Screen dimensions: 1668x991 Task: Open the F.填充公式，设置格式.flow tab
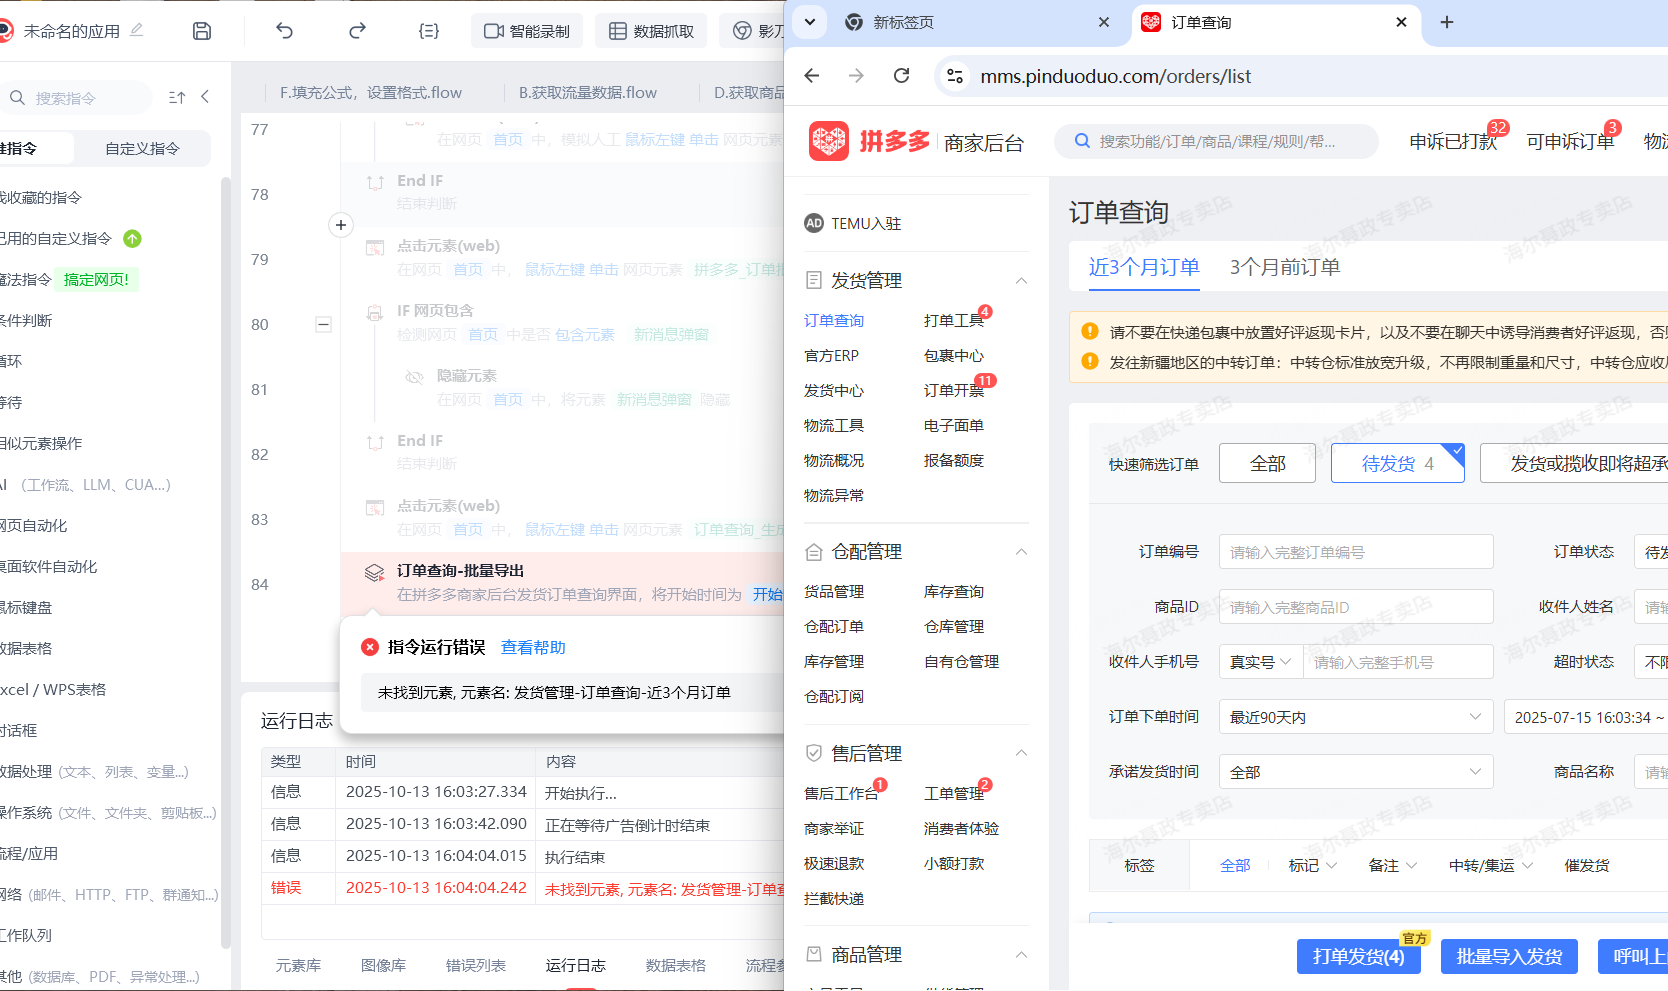point(371,93)
